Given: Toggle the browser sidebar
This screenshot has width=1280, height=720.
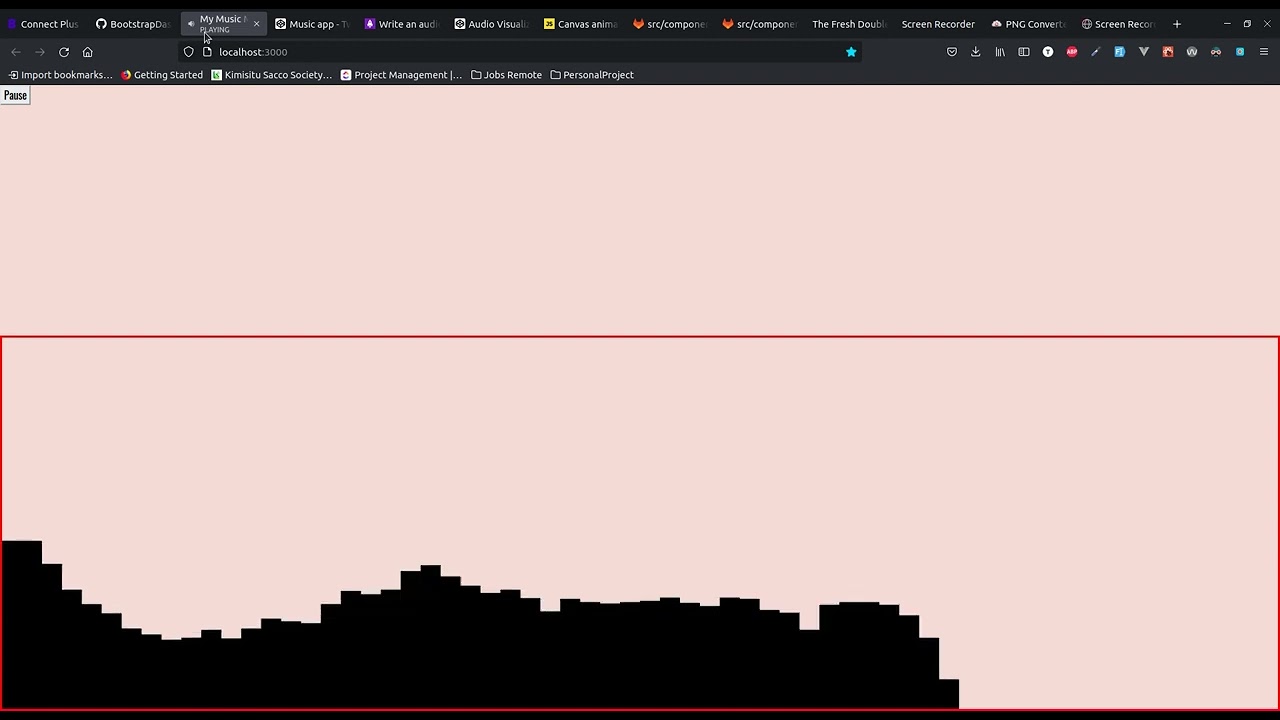Looking at the screenshot, I should 1024,52.
